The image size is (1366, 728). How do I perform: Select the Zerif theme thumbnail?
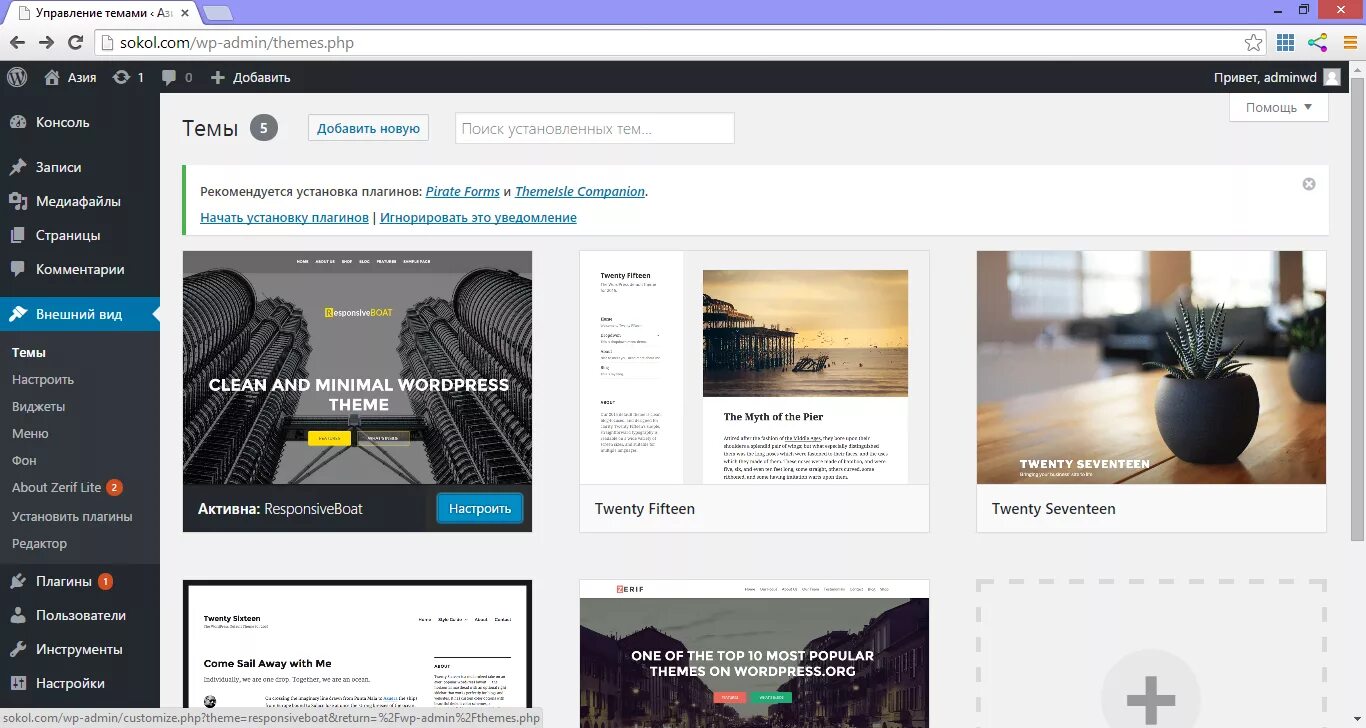(755, 654)
